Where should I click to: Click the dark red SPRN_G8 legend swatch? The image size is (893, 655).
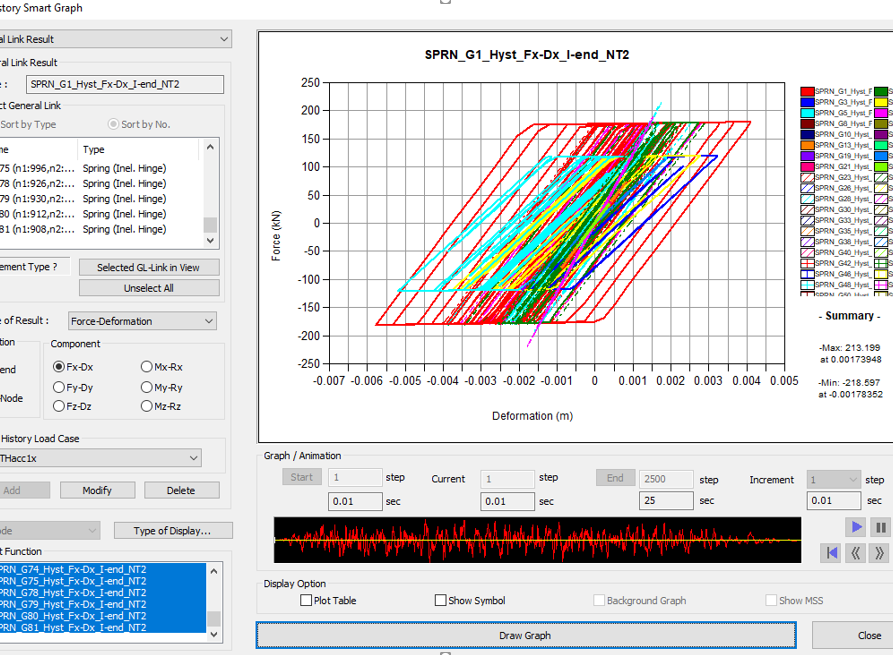pos(807,124)
